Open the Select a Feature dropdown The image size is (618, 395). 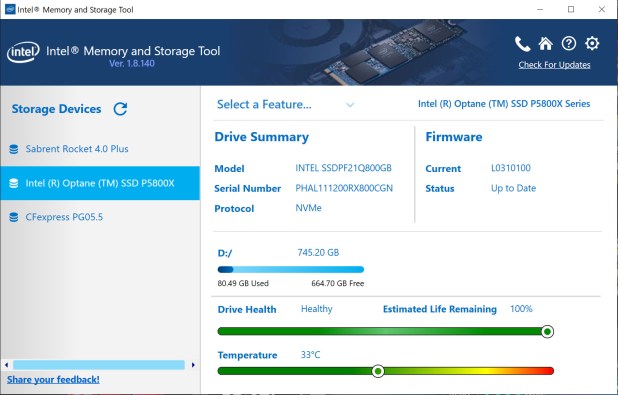coord(286,104)
